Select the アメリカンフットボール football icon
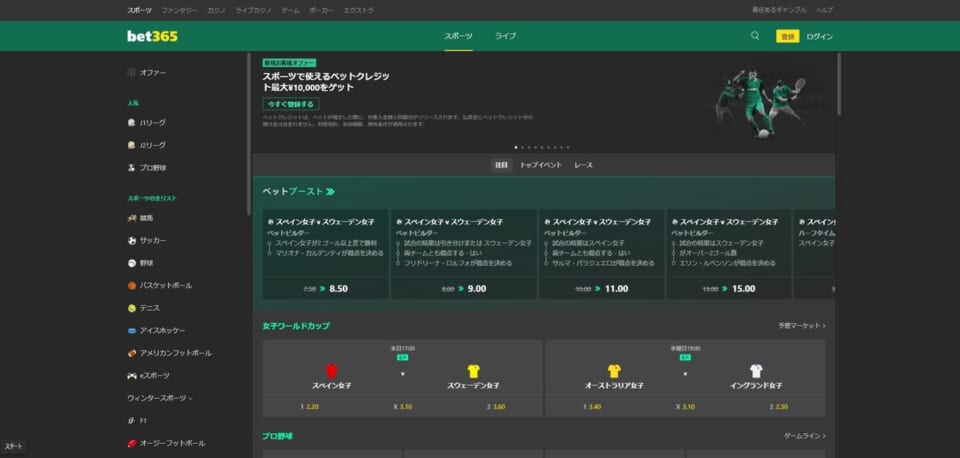Image resolution: width=960 pixels, height=458 pixels. point(131,353)
